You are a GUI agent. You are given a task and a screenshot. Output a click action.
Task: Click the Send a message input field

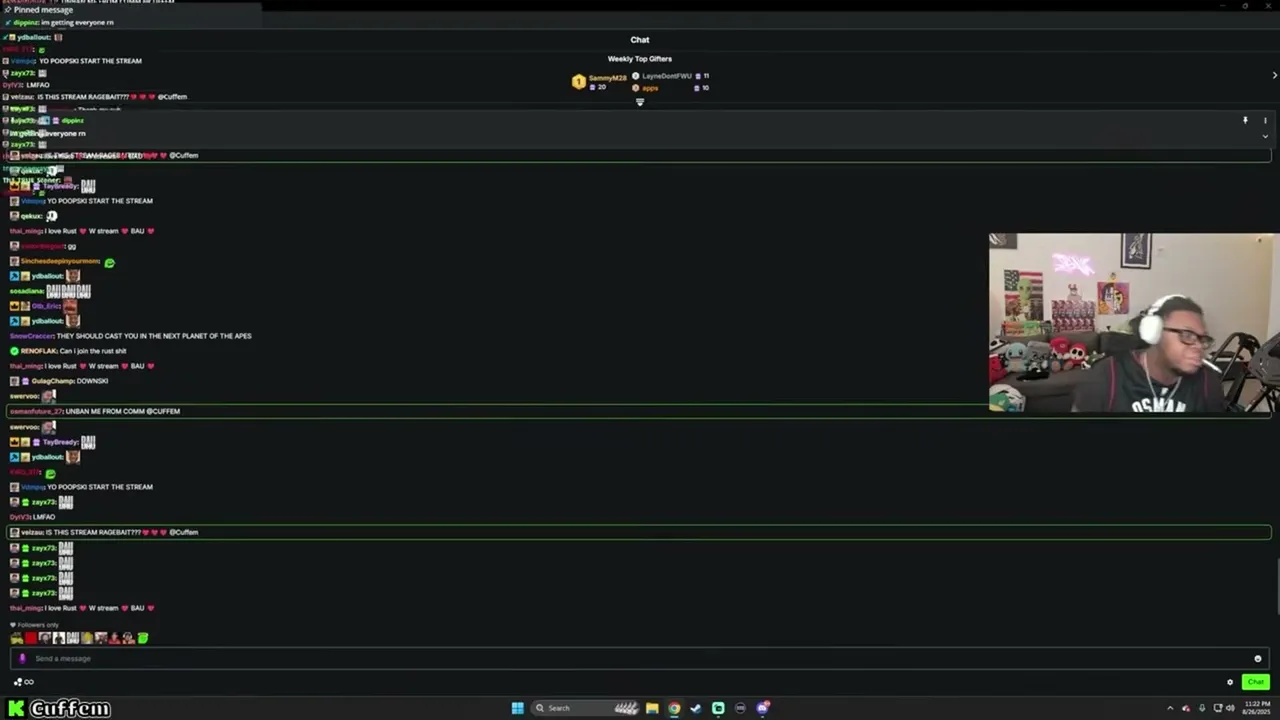640,658
